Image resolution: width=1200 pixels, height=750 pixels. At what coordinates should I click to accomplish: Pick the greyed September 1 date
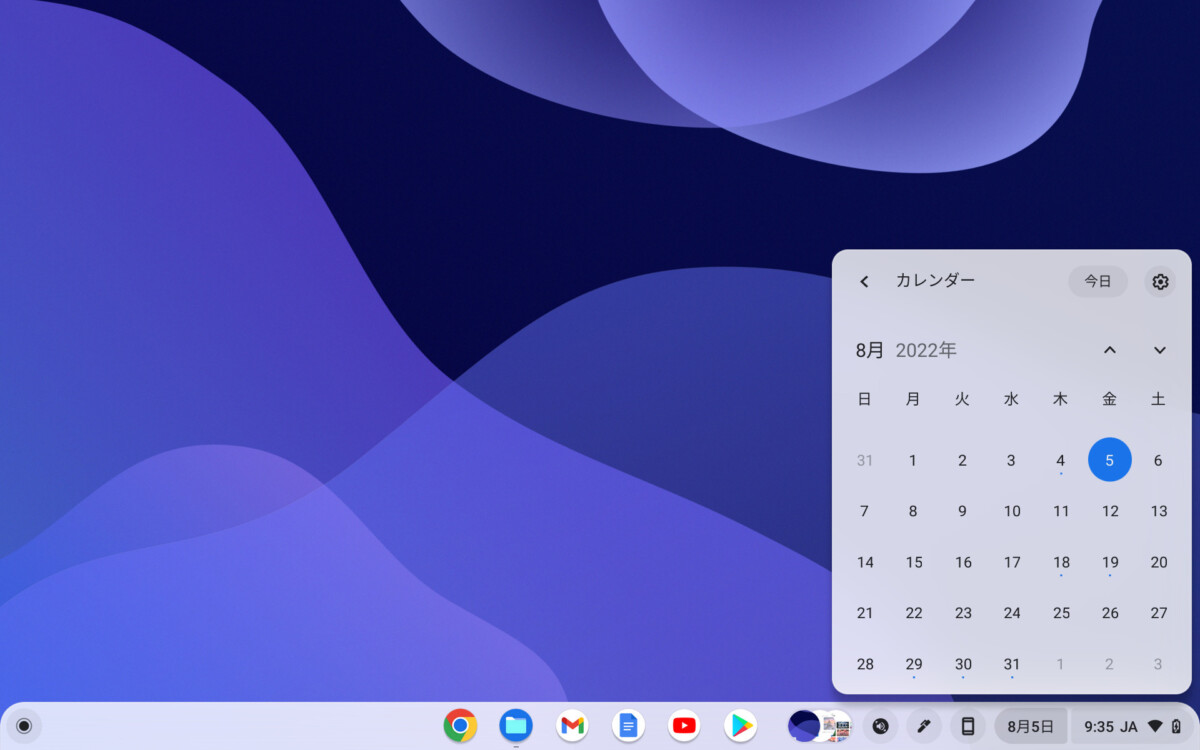pos(1061,664)
